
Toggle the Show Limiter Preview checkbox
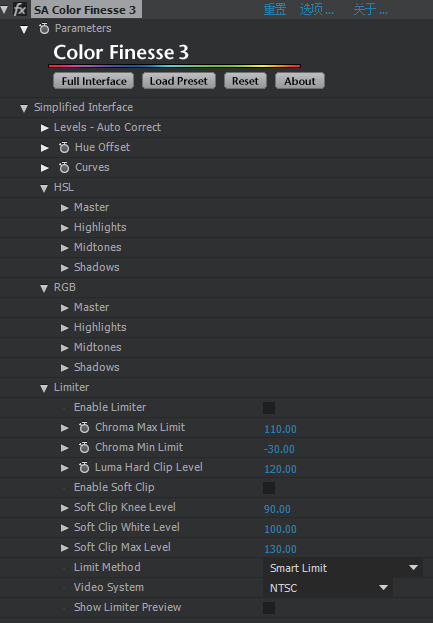[269, 608]
